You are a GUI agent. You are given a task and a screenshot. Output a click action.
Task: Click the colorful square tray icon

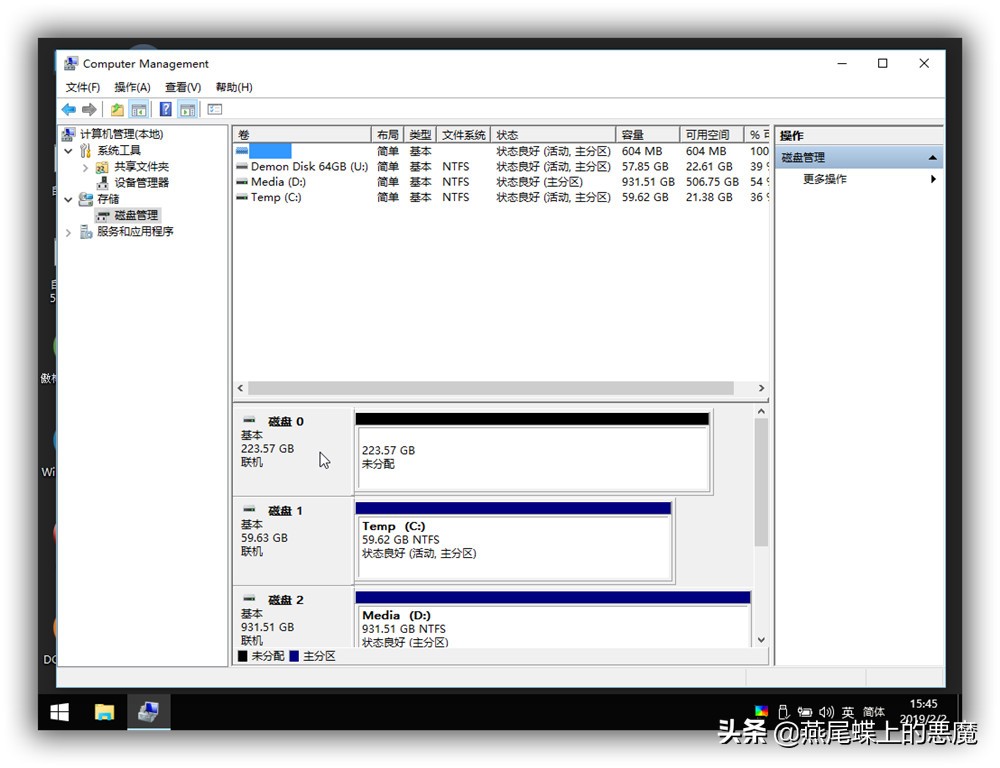[x=761, y=711]
